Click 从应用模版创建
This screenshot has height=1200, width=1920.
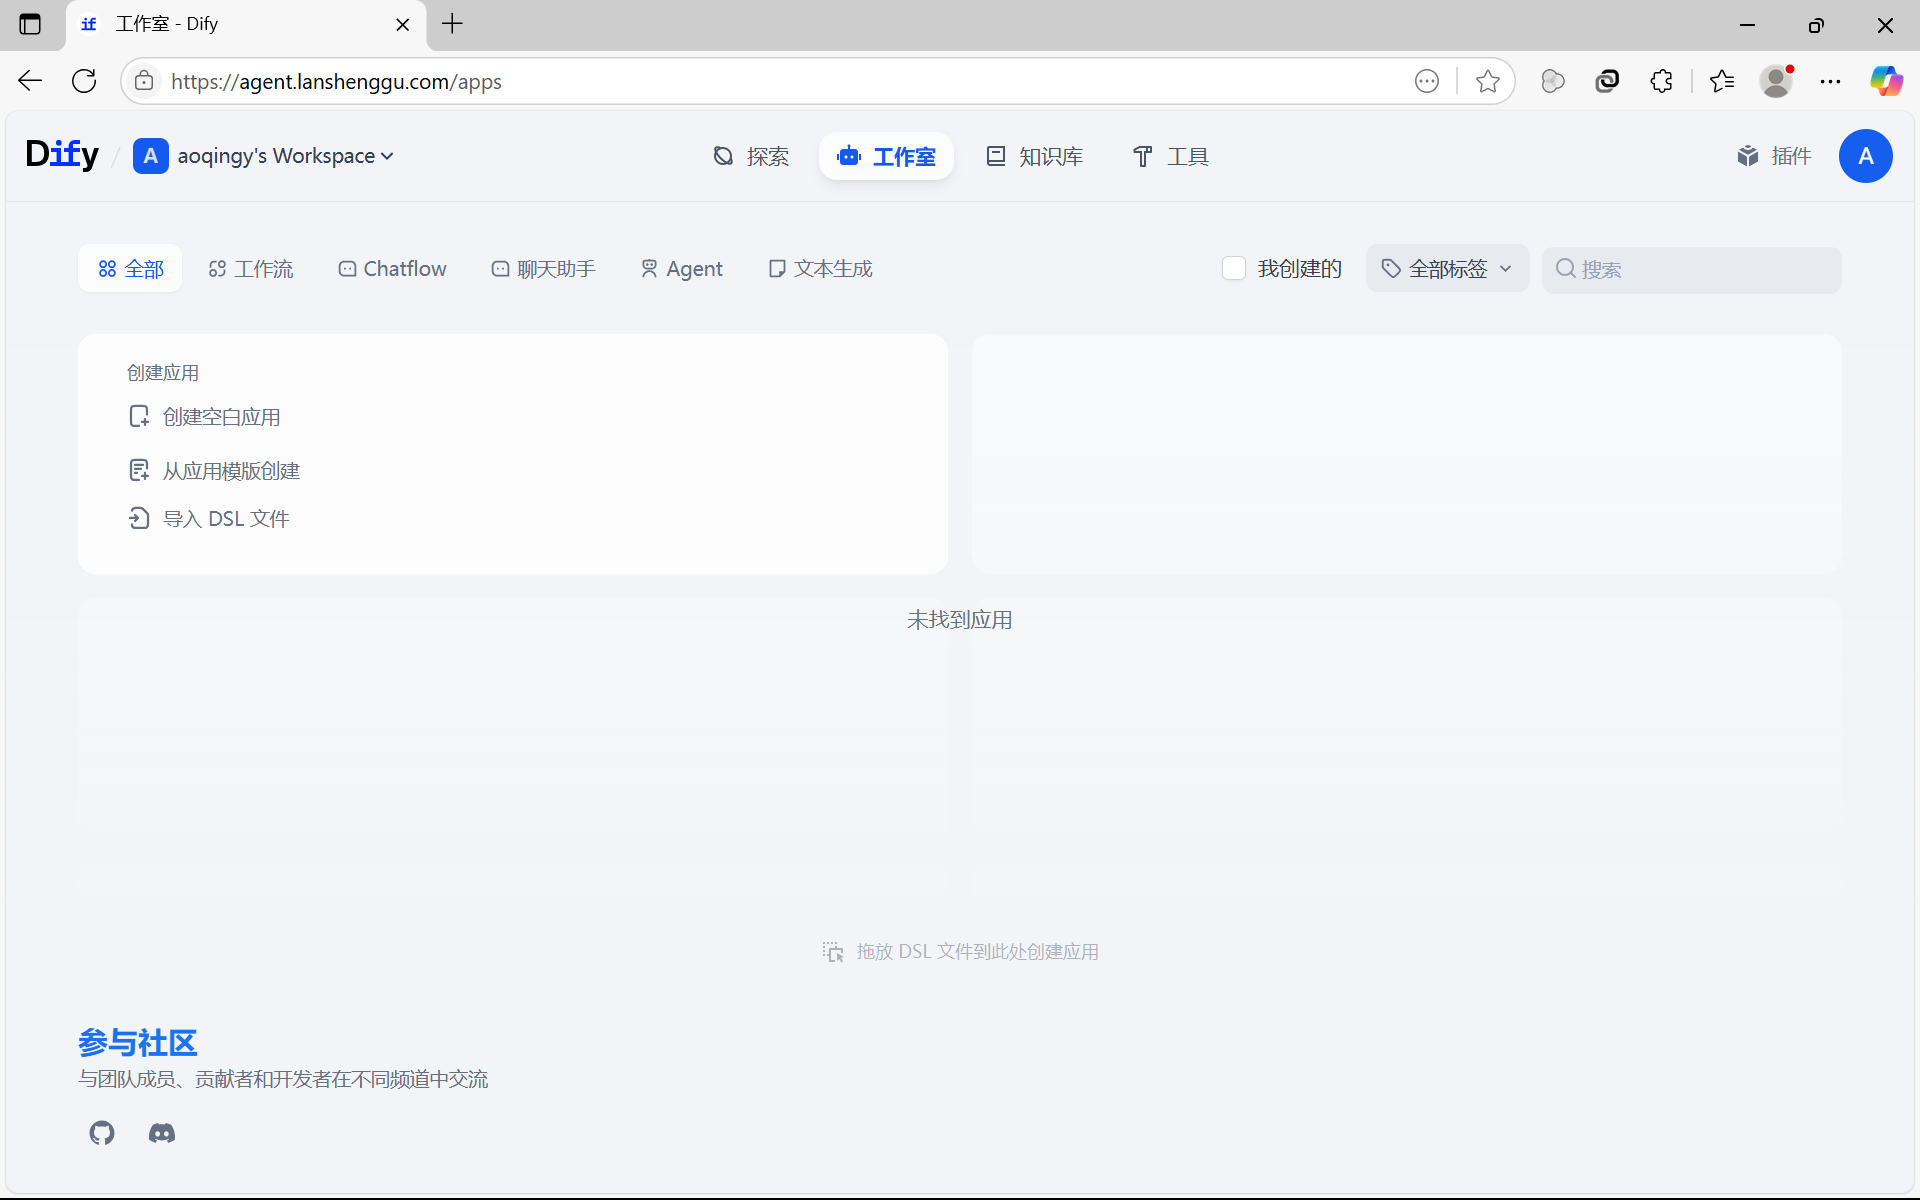coord(214,470)
